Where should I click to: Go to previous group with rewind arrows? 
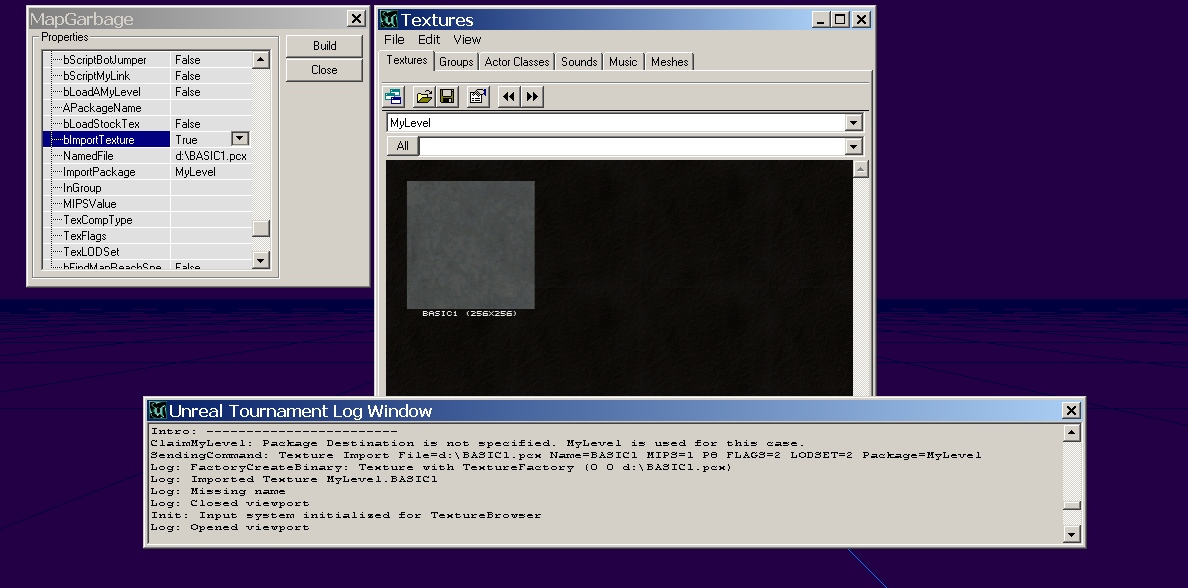(509, 97)
